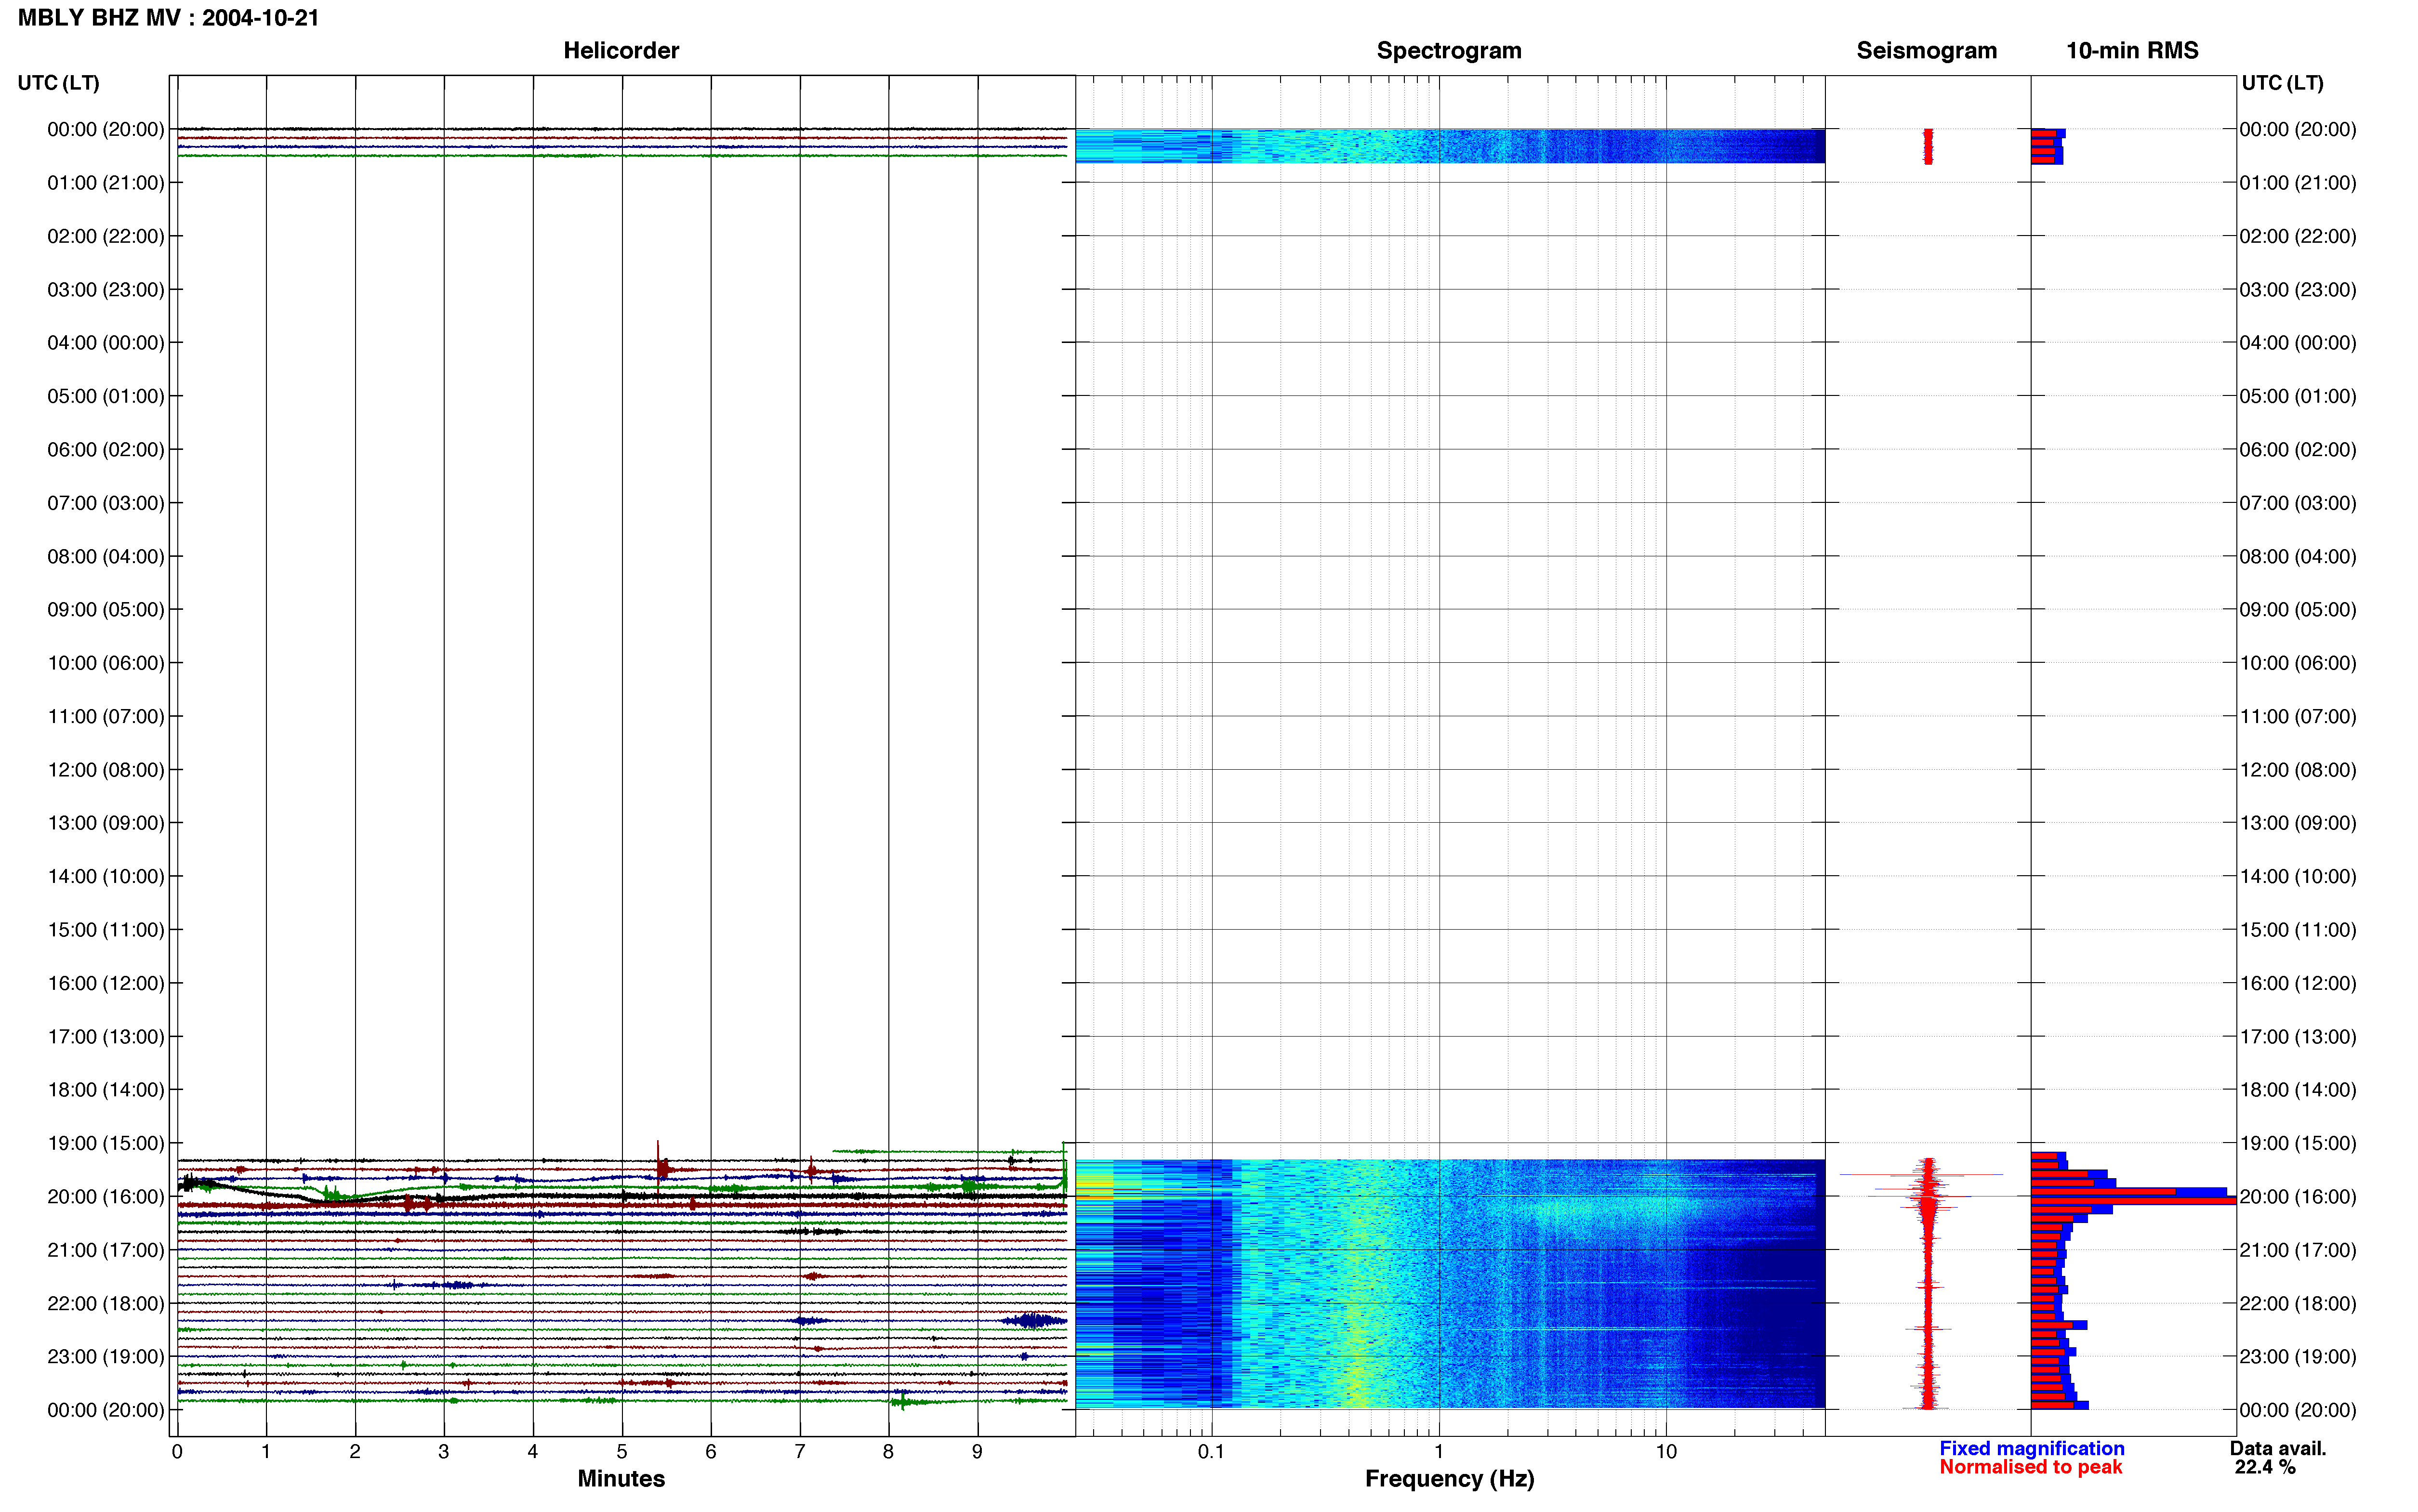Click left time label '21:00 (17:00)'

click(x=106, y=1250)
